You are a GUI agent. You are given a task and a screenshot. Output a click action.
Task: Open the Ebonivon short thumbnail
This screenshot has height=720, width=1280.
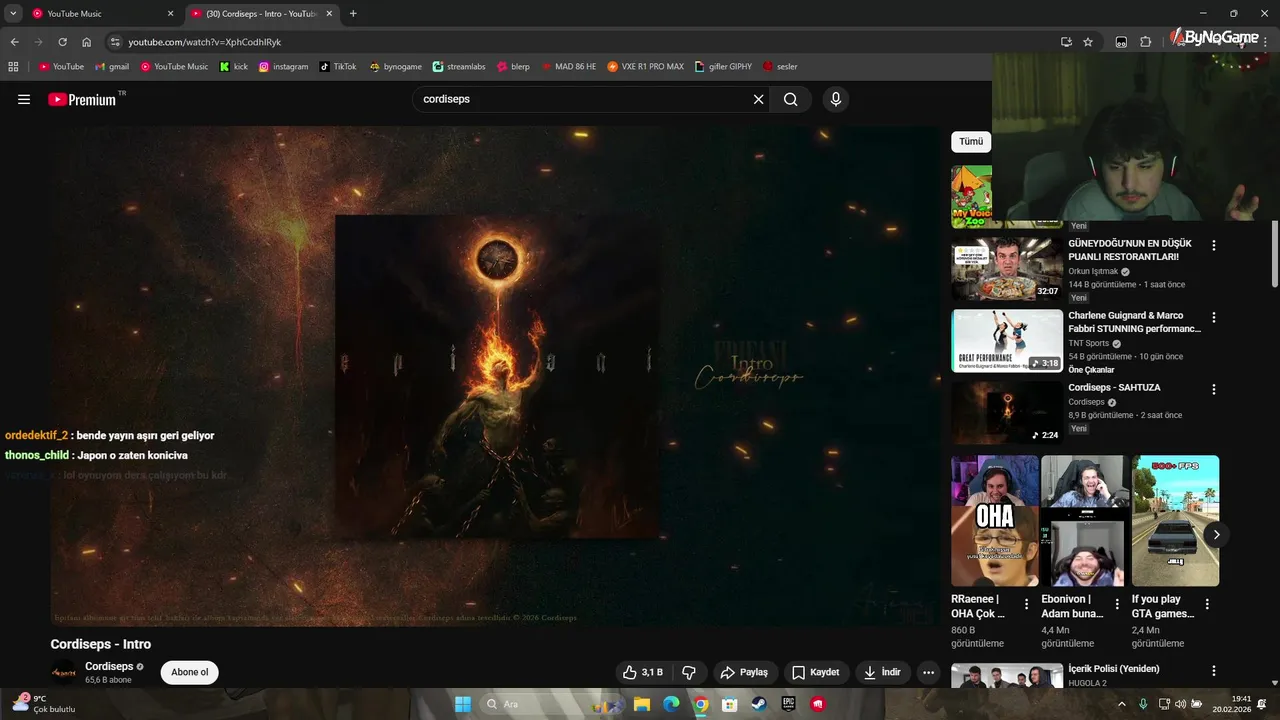(1085, 521)
